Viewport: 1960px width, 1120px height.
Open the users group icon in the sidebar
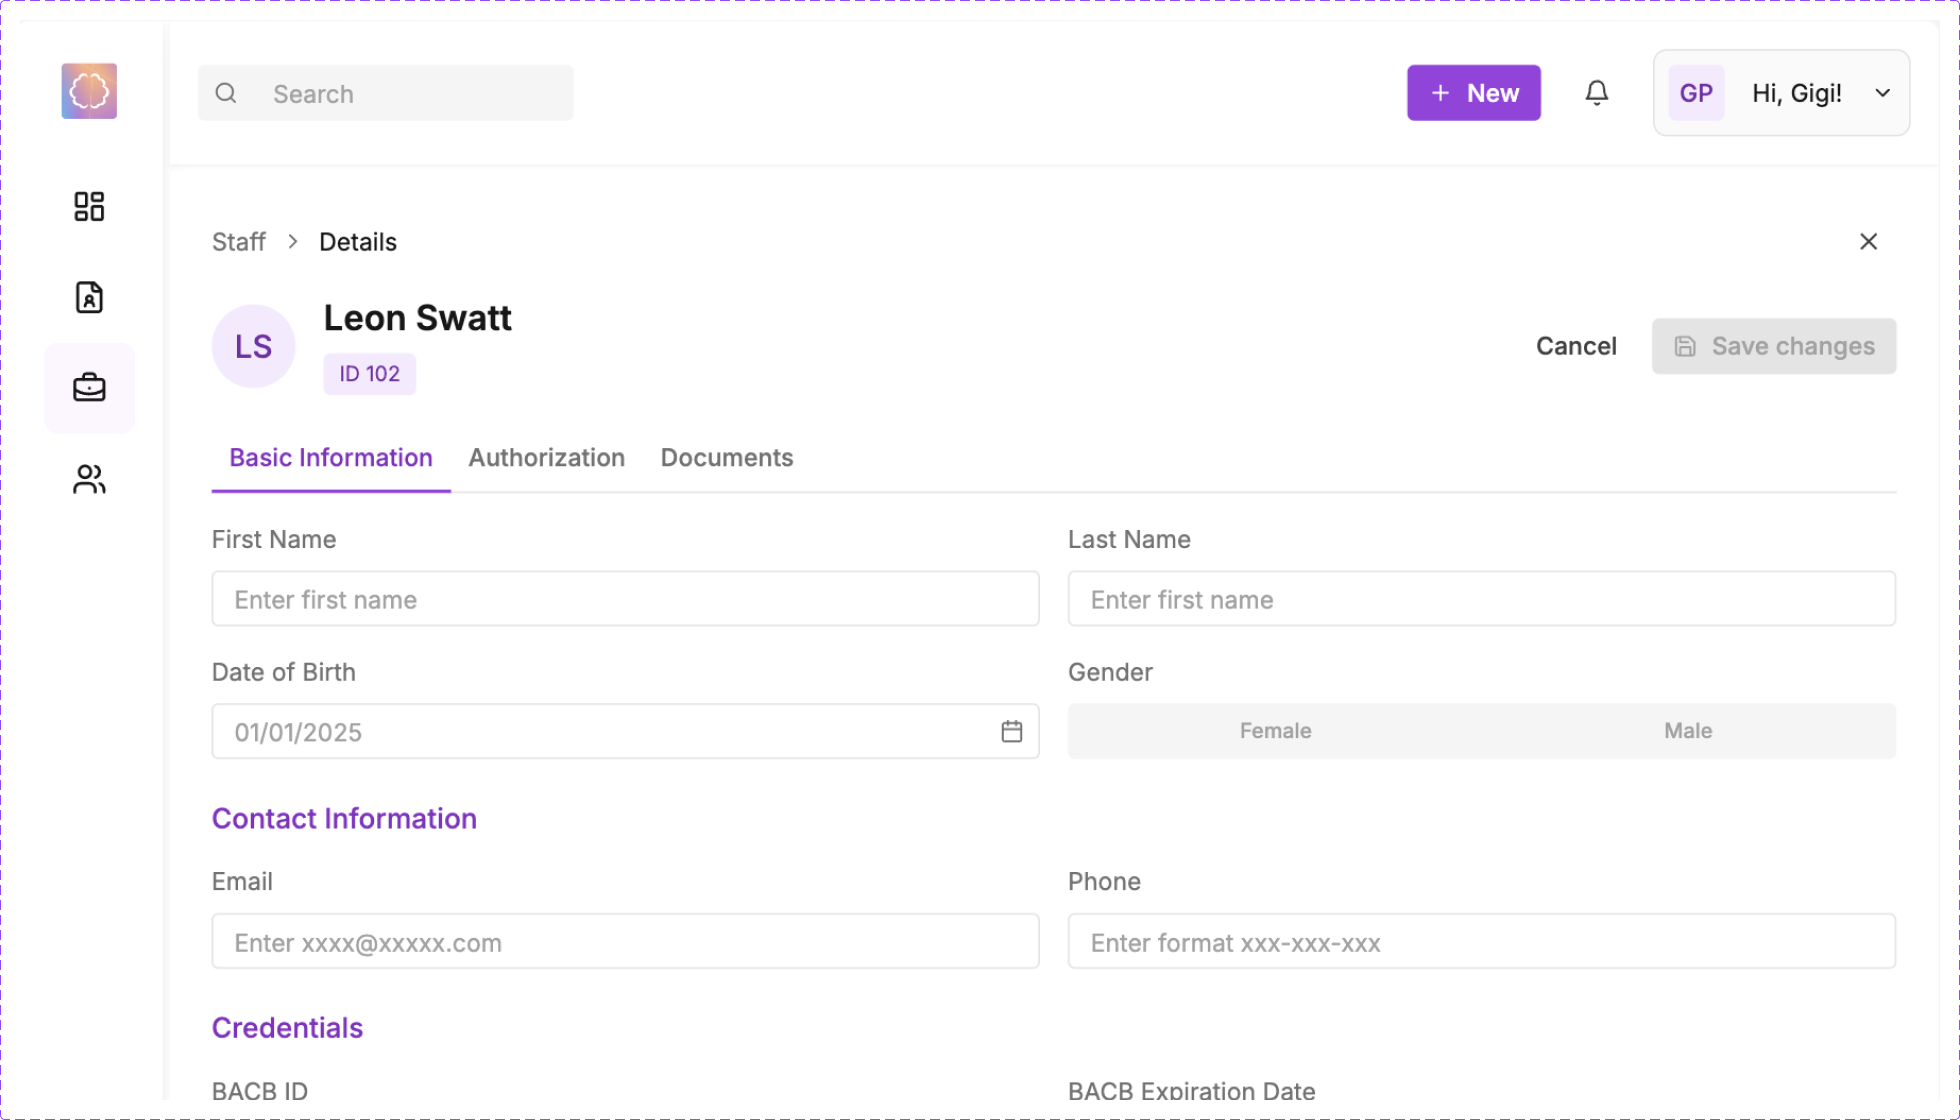point(89,479)
